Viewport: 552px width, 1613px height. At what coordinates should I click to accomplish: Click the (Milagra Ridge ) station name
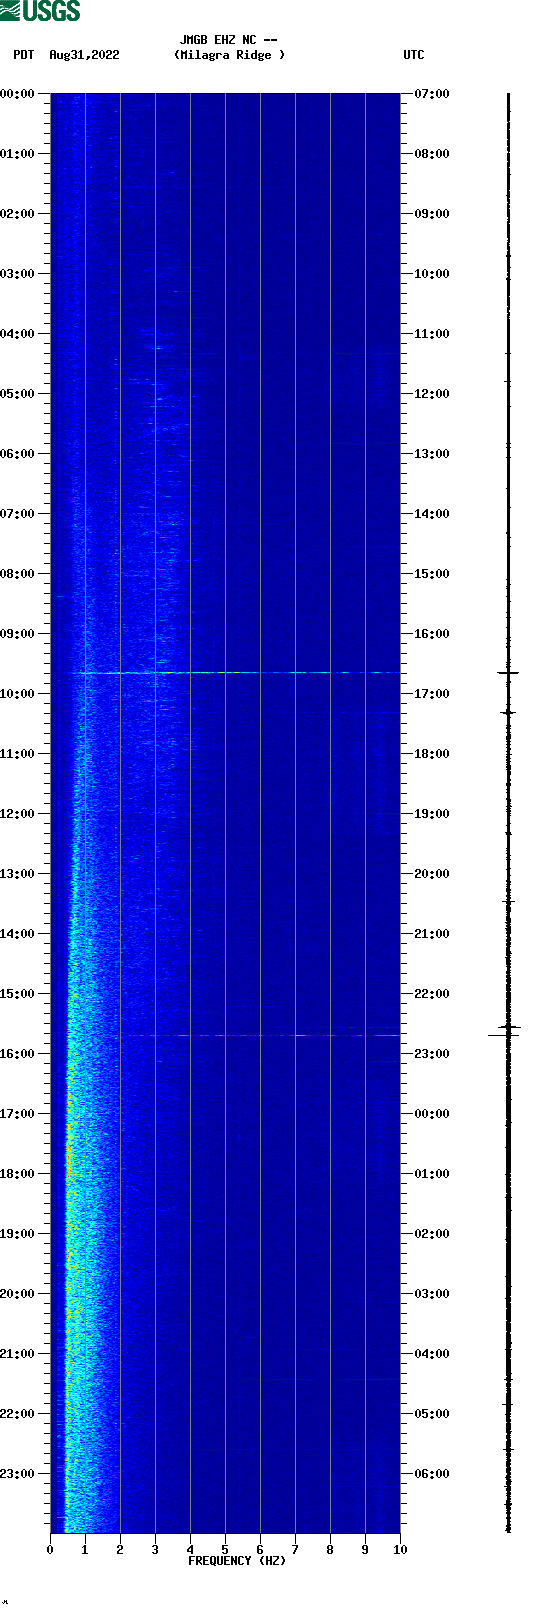click(229, 55)
